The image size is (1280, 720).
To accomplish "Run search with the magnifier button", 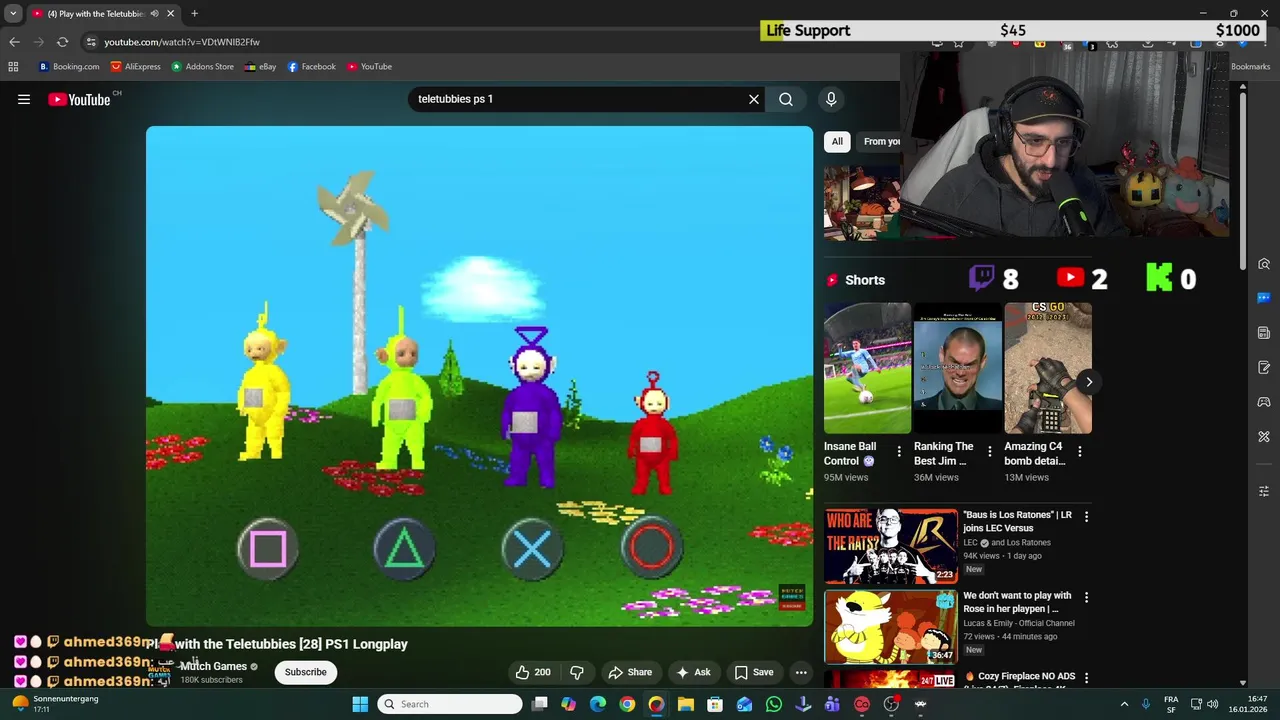I will coord(786,99).
